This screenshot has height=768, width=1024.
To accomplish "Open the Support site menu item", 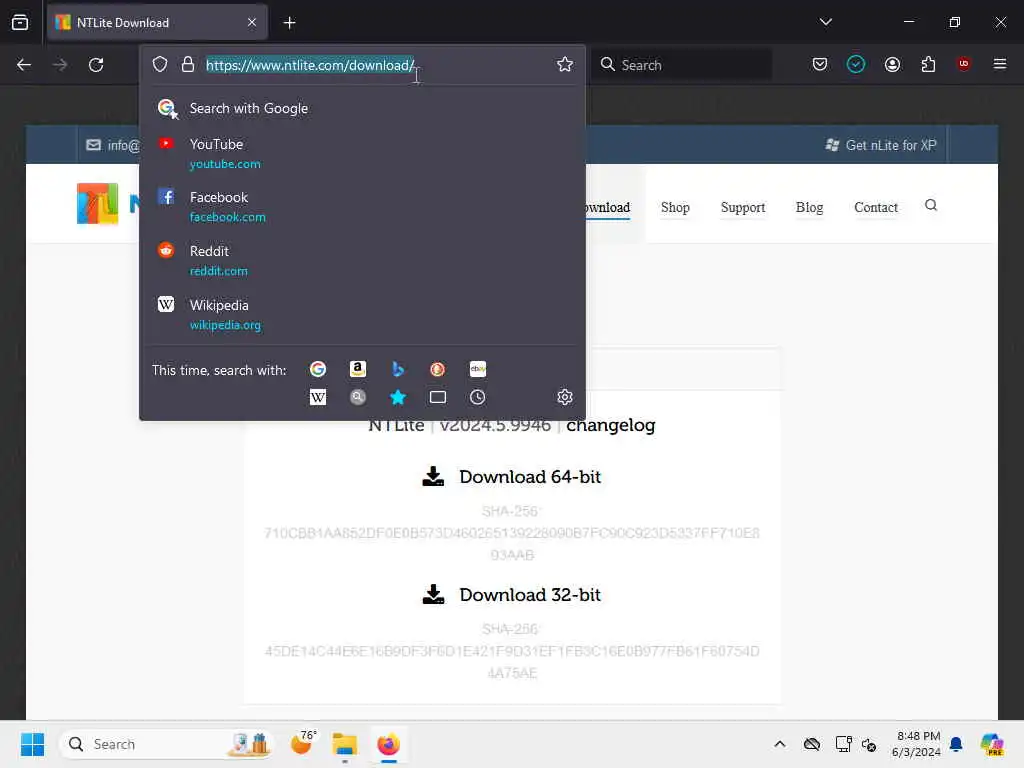I will pos(743,207).
